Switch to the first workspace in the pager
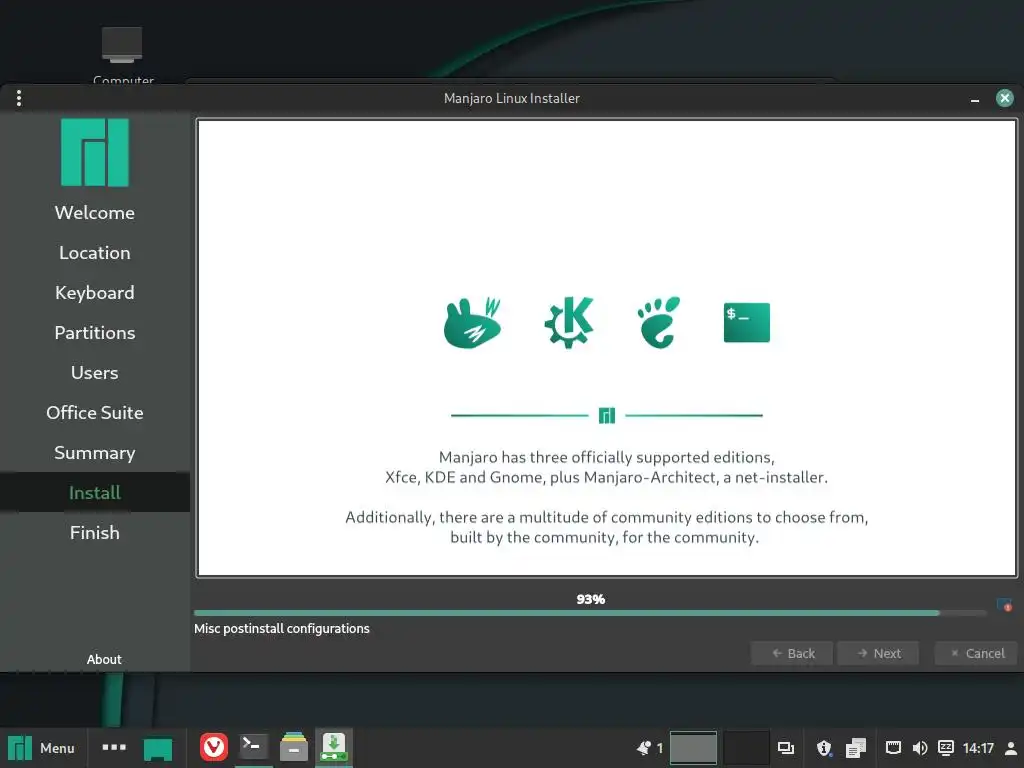 [694, 748]
